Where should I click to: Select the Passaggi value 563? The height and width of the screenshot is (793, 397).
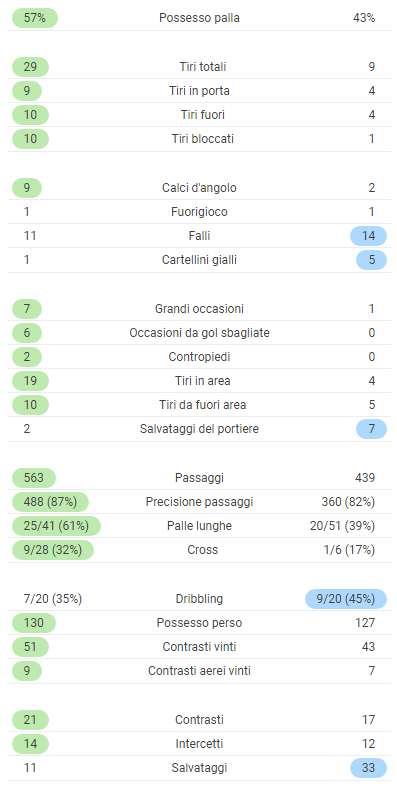coord(34,478)
